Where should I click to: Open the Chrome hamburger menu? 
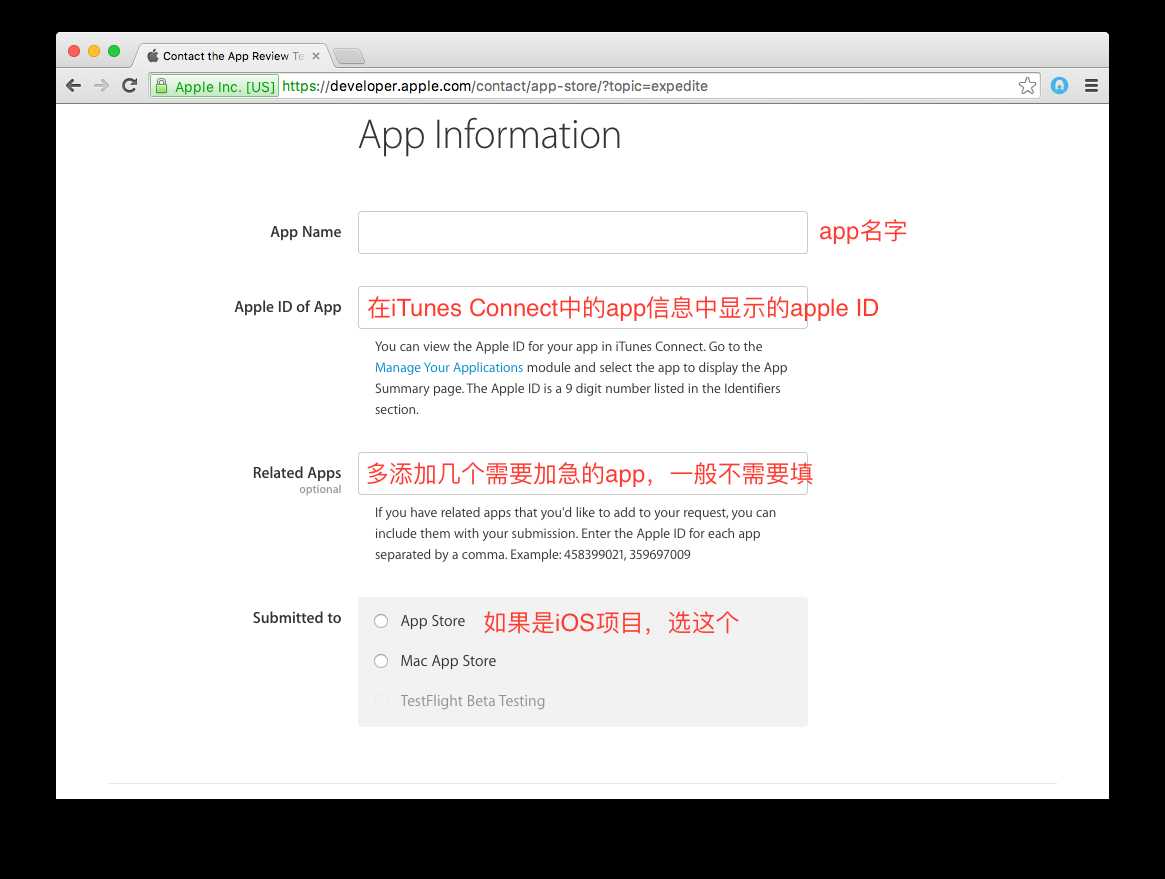pyautogui.click(x=1091, y=85)
